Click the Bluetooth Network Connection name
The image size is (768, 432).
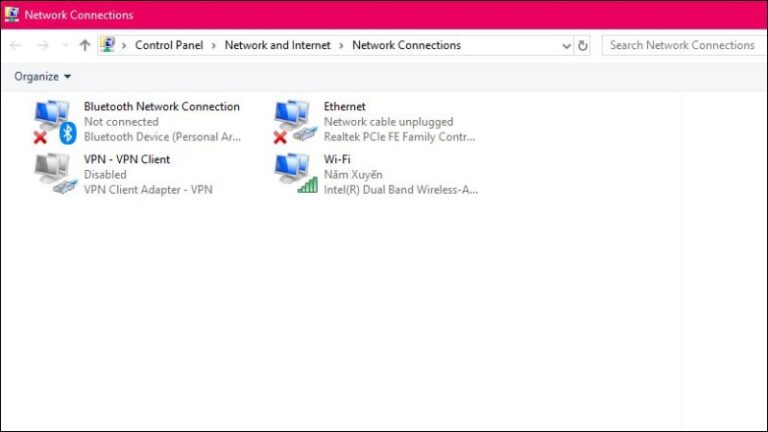(x=162, y=106)
